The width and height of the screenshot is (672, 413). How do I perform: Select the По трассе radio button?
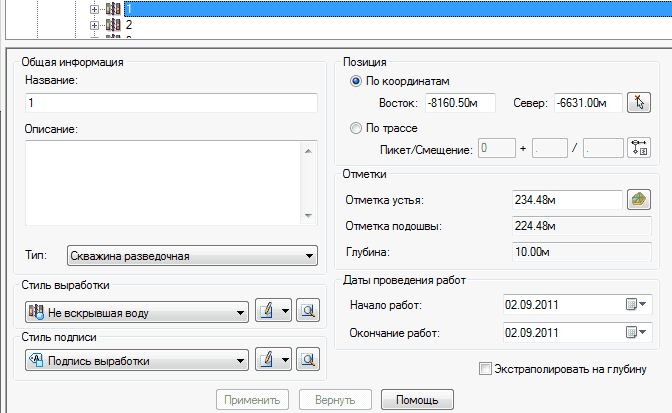pos(357,128)
